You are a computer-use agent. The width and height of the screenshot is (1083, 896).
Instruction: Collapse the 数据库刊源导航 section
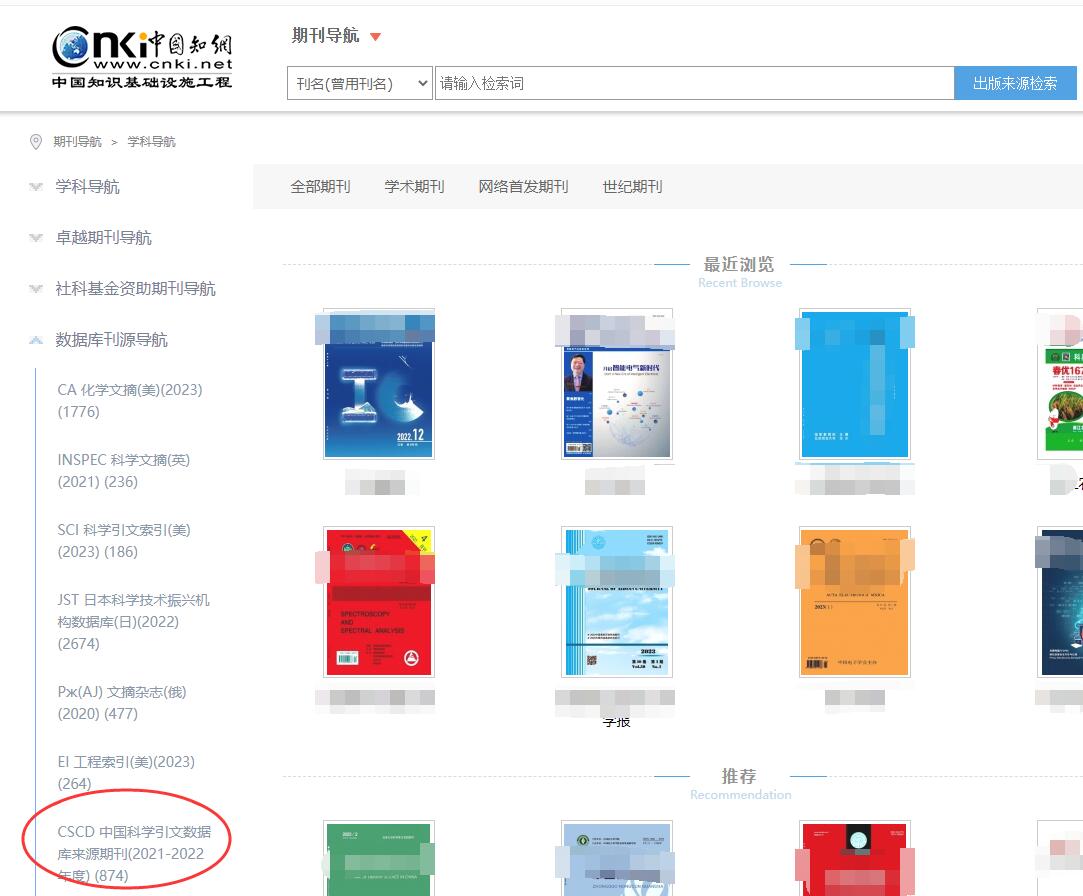pyautogui.click(x=111, y=340)
